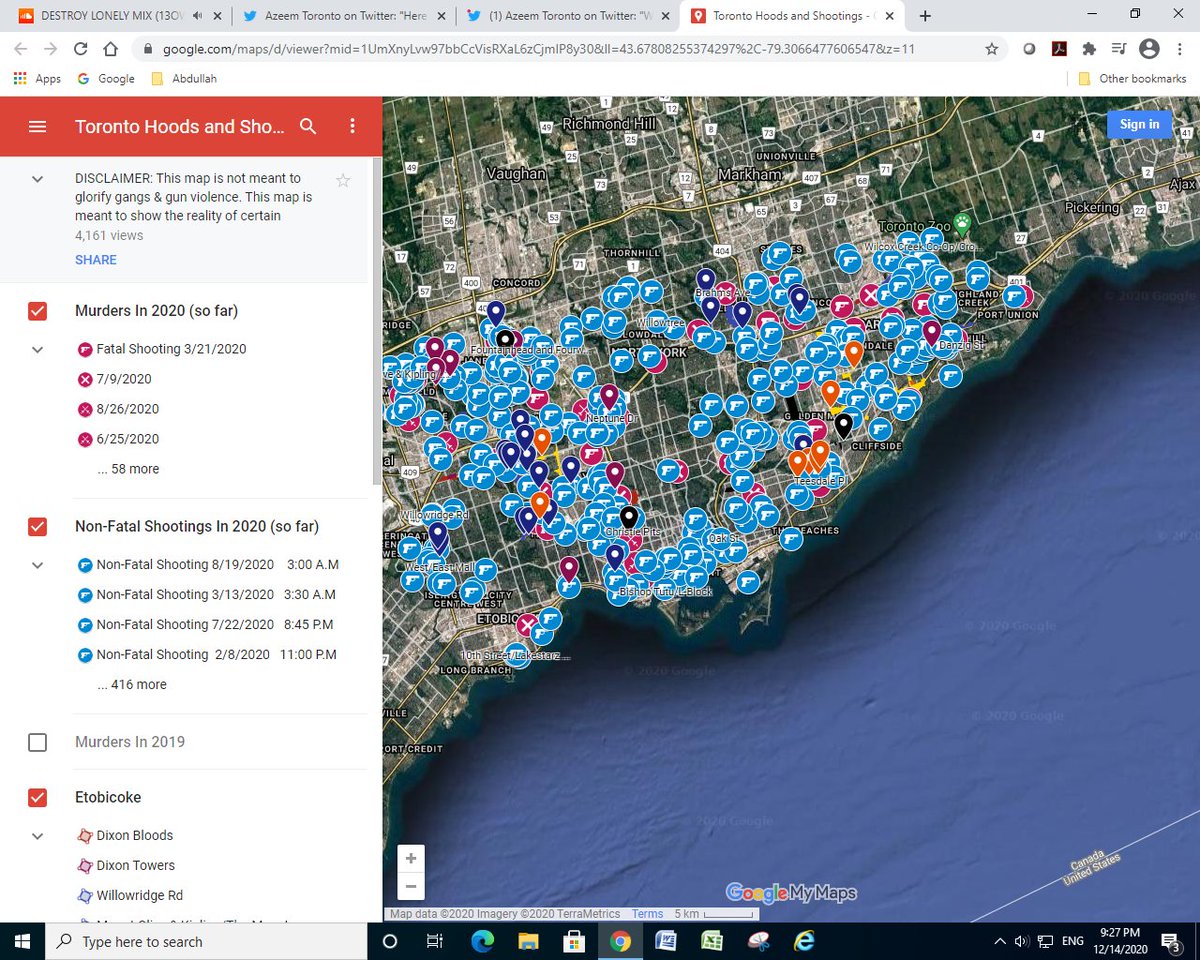
Task: Open the Other bookmarks folder
Action: coord(1132,78)
